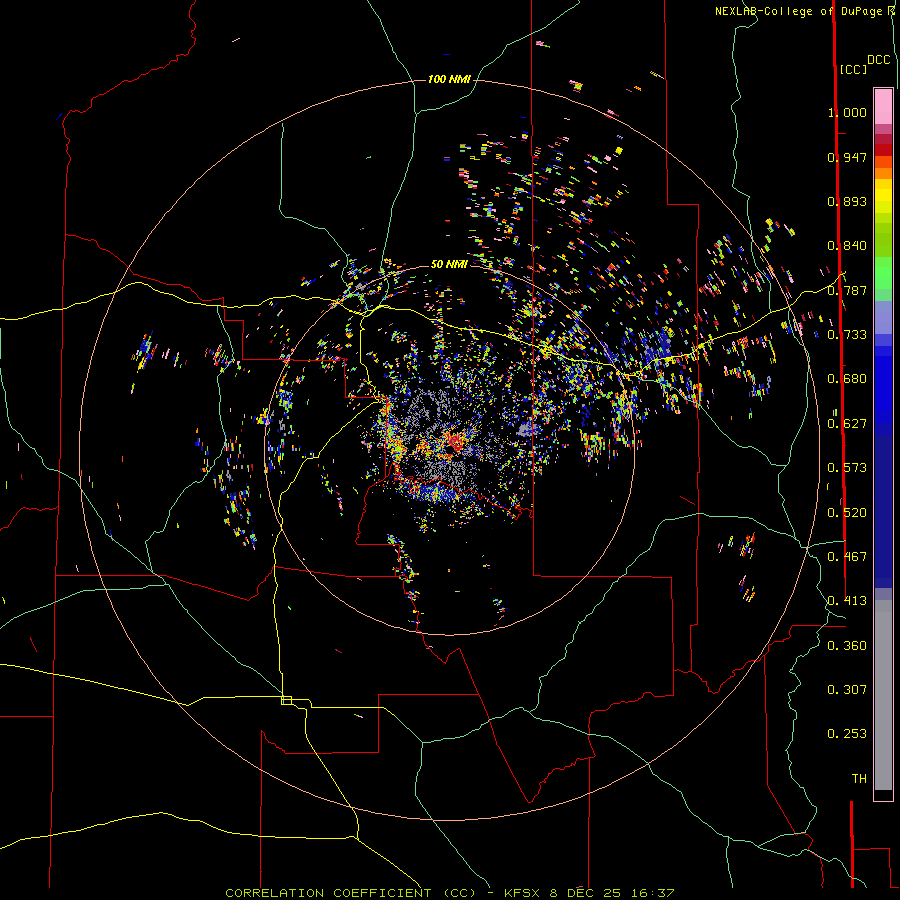Select the 0.733 scale value

847,335
